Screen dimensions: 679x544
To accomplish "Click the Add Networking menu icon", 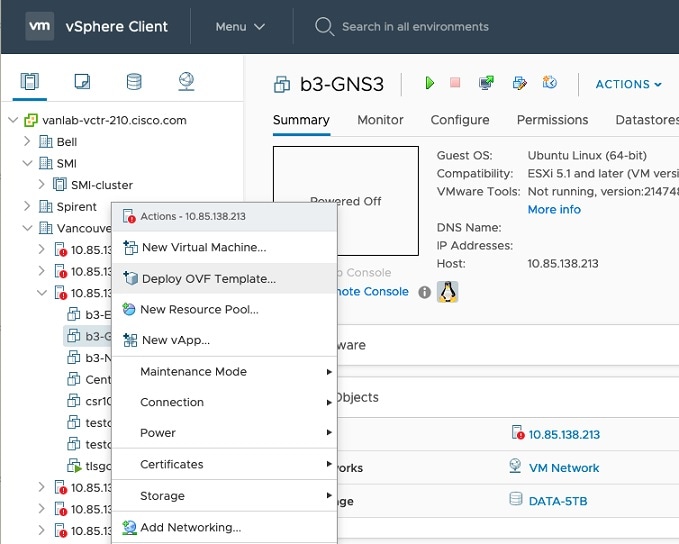I will [x=129, y=527].
